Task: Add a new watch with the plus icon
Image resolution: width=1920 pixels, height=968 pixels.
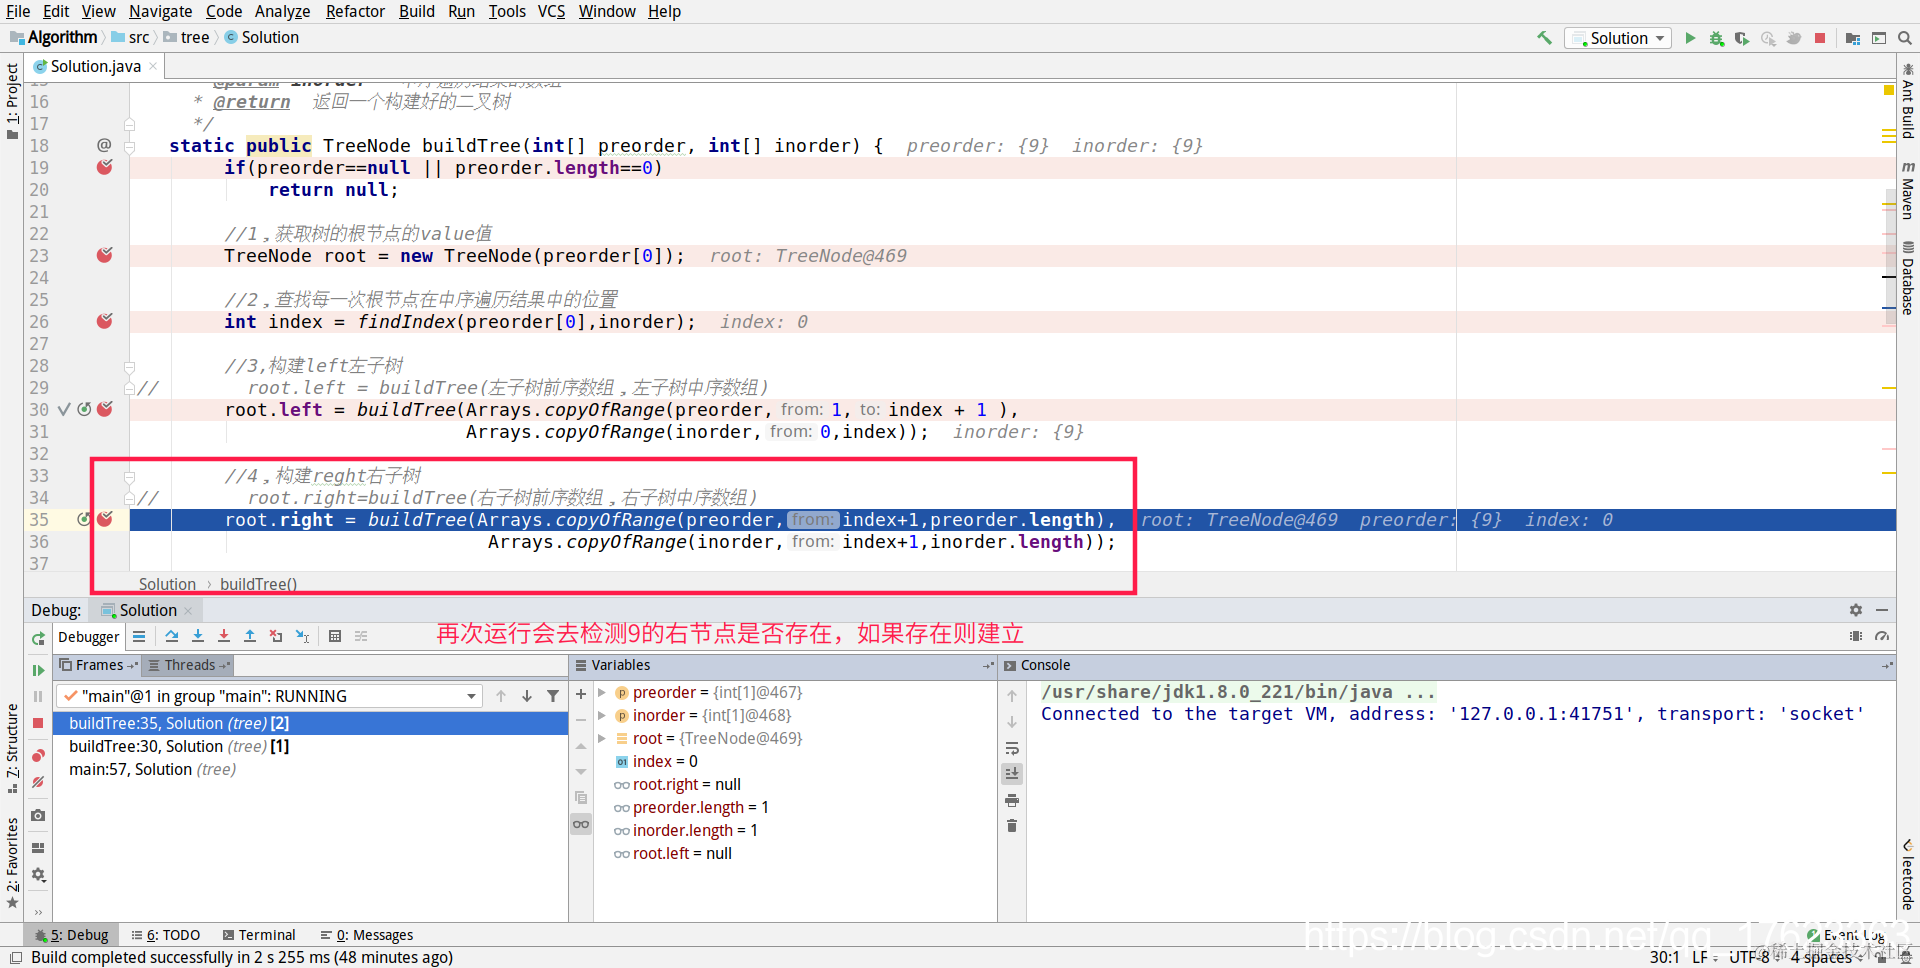Action: 581,693
